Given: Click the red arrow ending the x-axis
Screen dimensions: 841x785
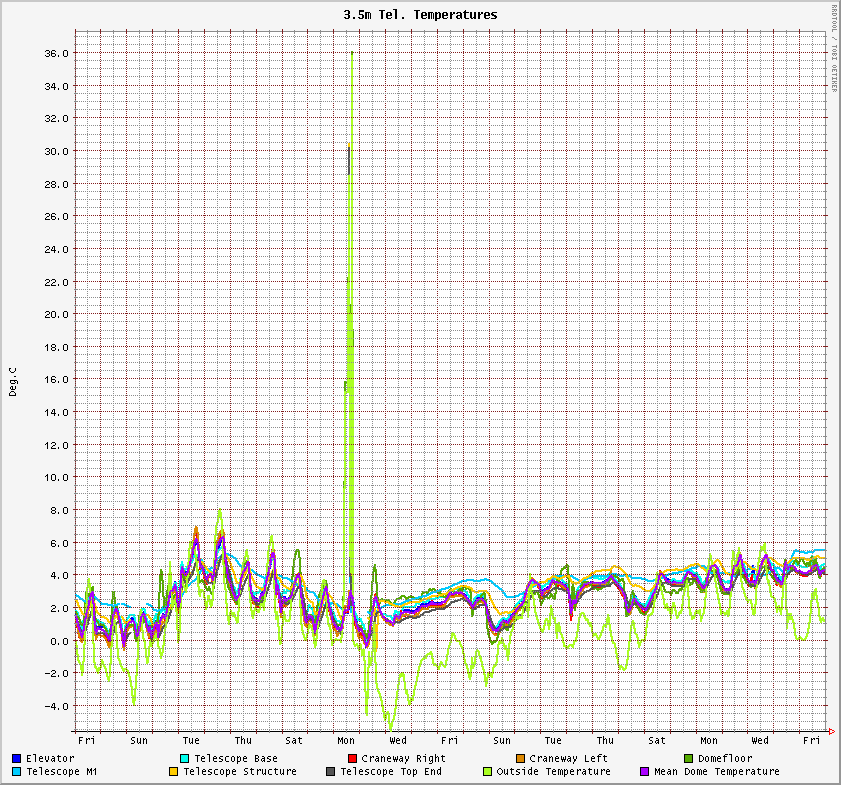Looking at the screenshot, I should click(x=831, y=732).
